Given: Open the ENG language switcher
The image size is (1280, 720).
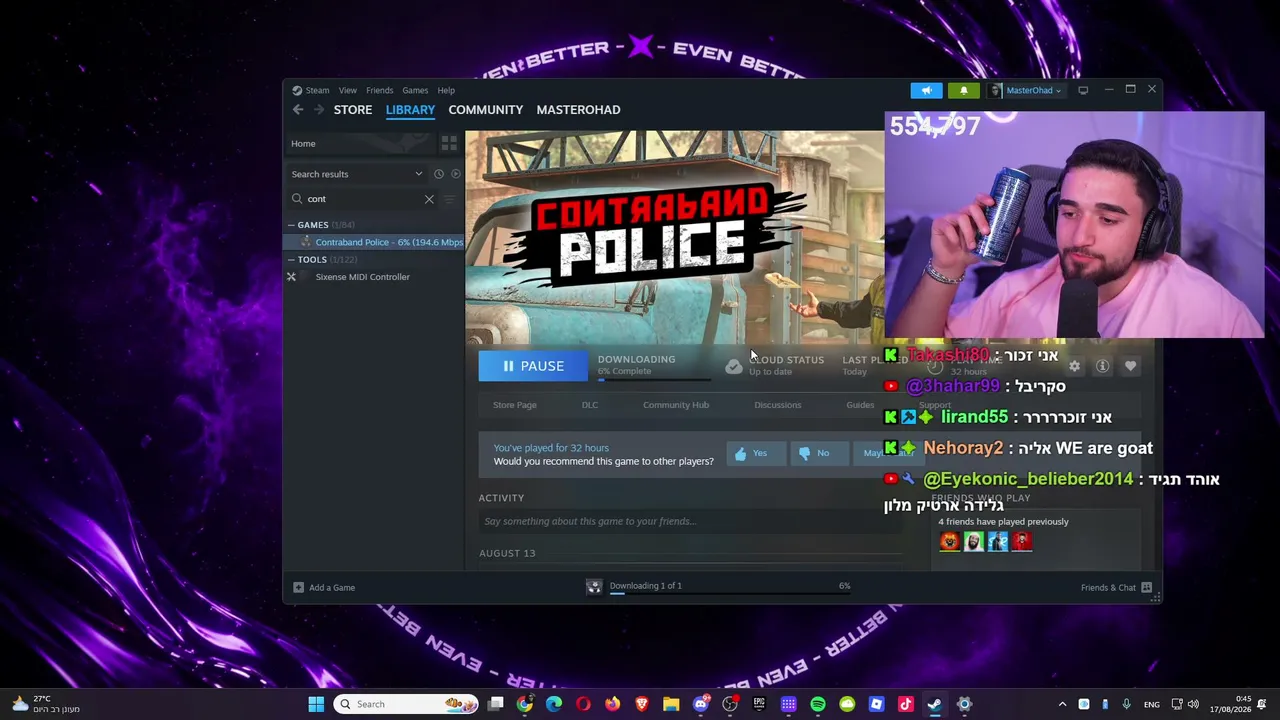Looking at the screenshot, I should 1152,704.
